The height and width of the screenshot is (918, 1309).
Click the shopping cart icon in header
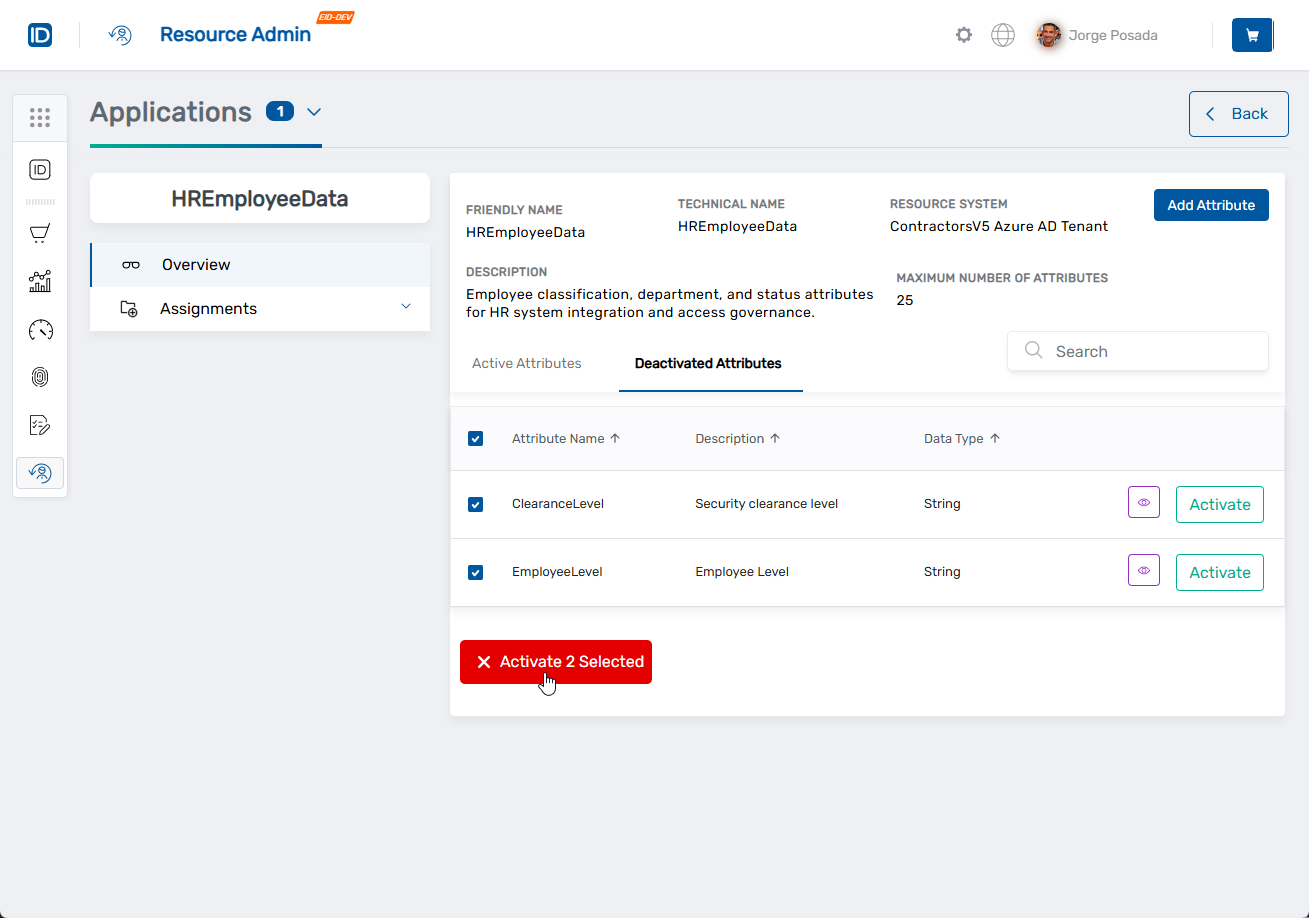(1251, 35)
